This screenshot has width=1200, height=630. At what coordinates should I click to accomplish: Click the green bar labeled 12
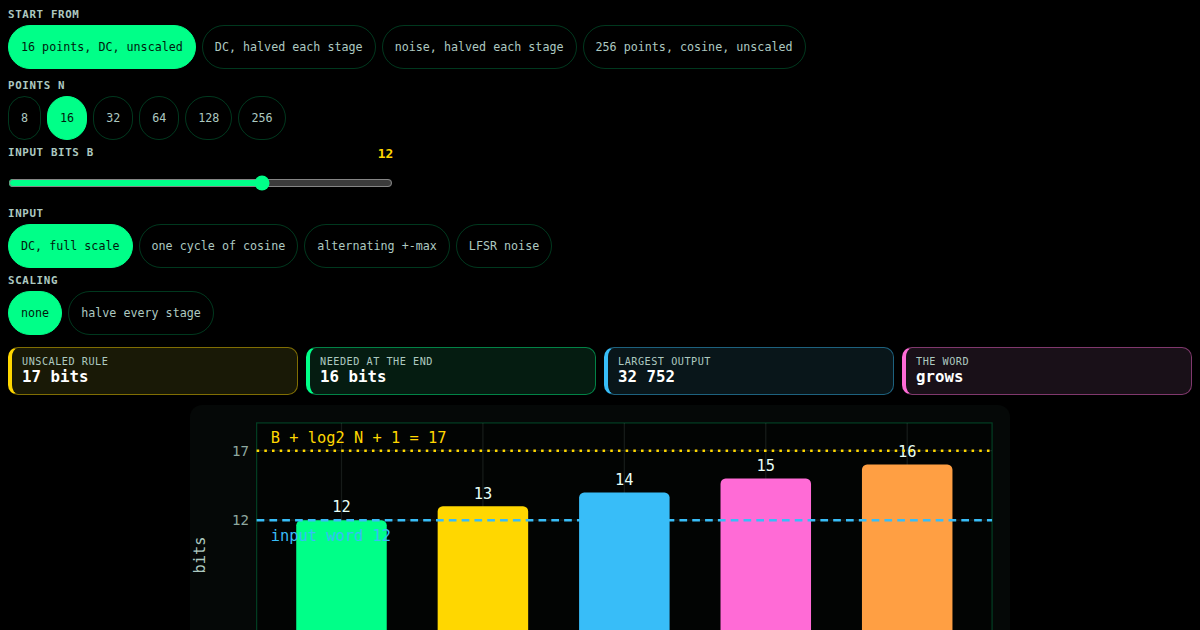tap(341, 575)
